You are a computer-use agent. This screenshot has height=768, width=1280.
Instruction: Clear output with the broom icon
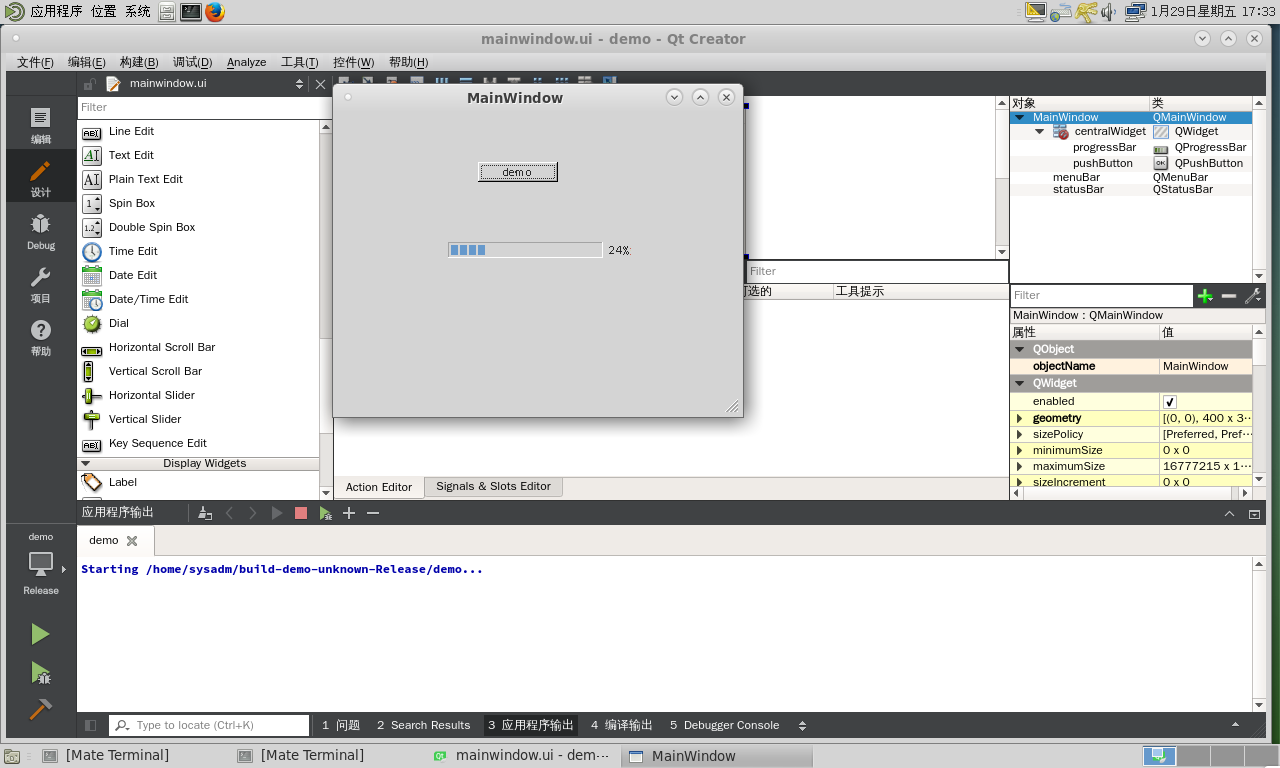[x=205, y=513]
